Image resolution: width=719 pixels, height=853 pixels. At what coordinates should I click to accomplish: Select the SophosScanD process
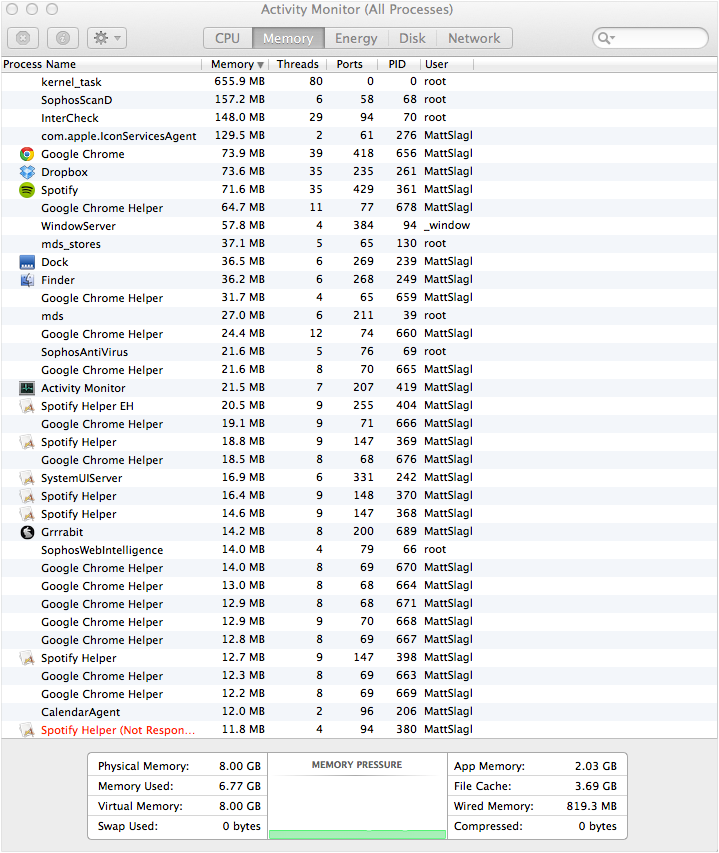[359, 100]
